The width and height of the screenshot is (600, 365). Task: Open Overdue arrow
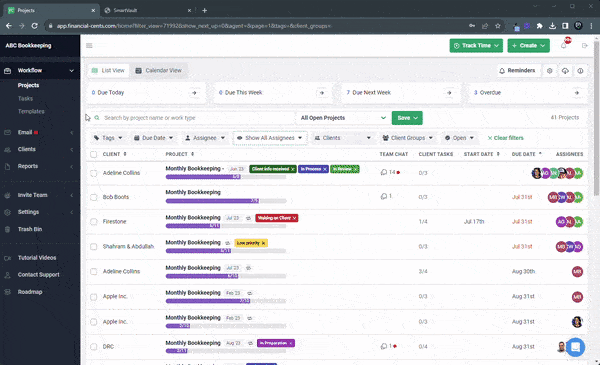tap(577, 93)
